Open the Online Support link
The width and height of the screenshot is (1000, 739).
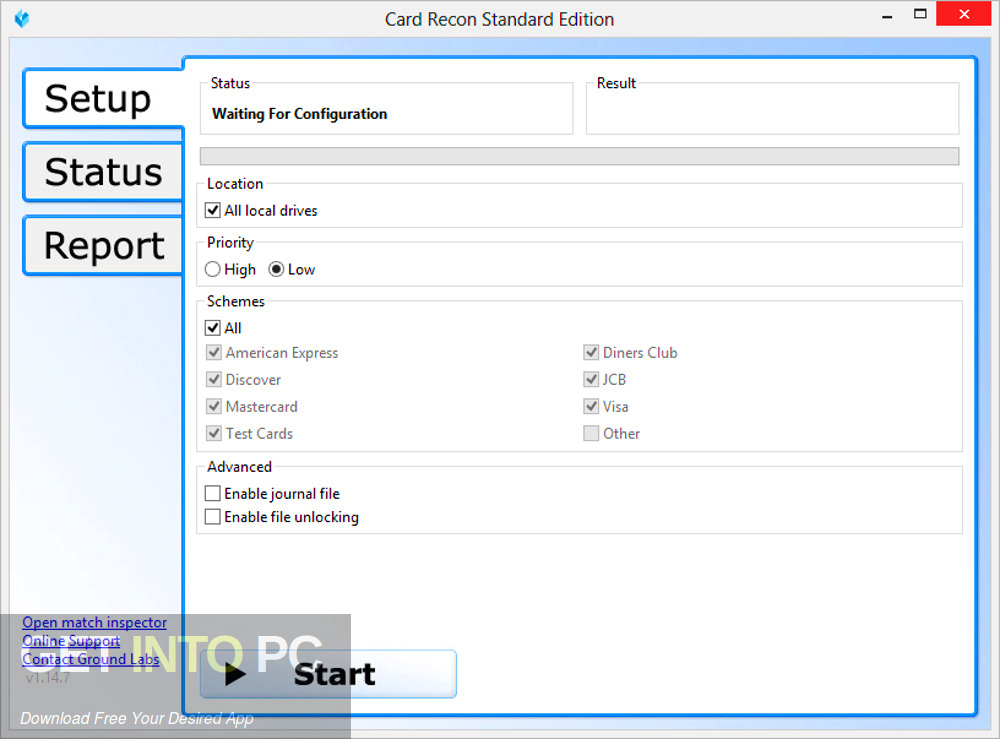pos(71,641)
